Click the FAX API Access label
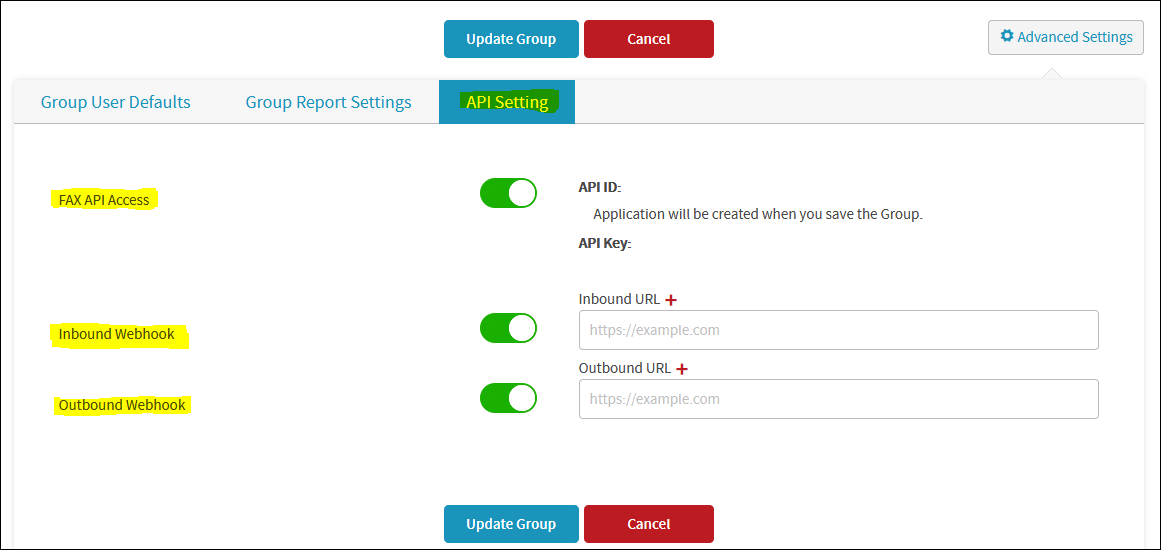 coord(104,200)
